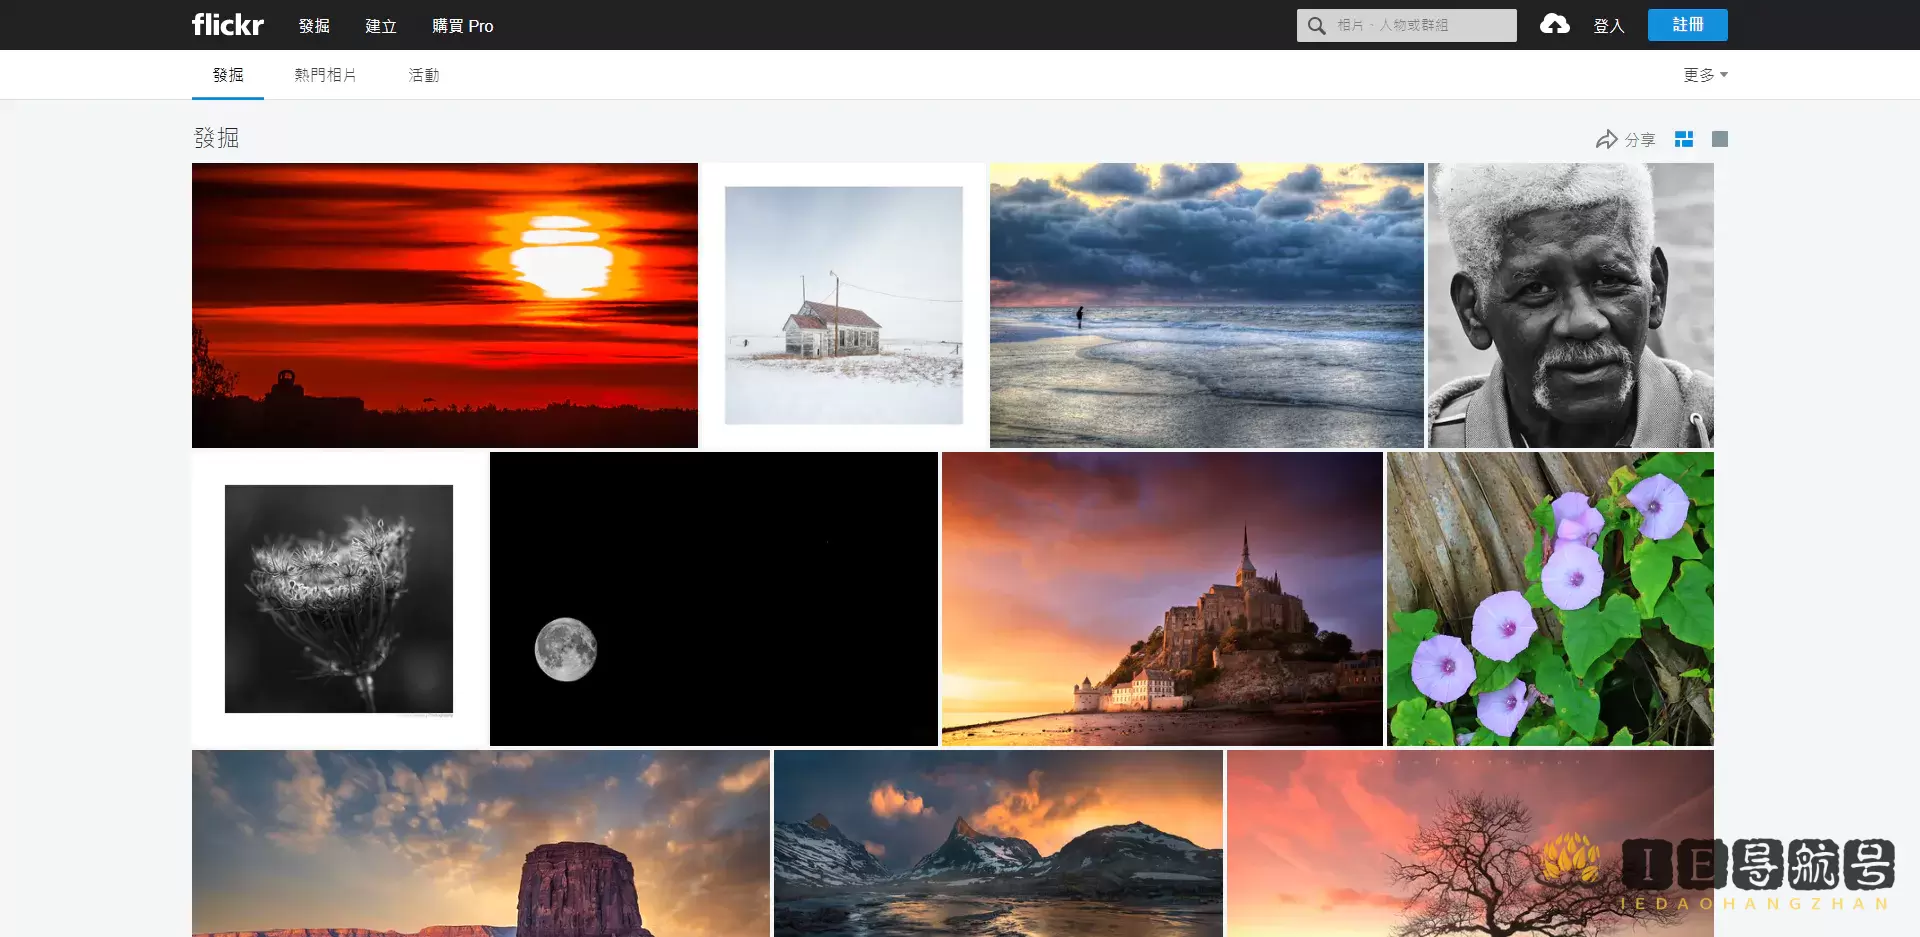Click the blue 註冊 button
Viewport: 1920px width, 937px height.
point(1687,25)
